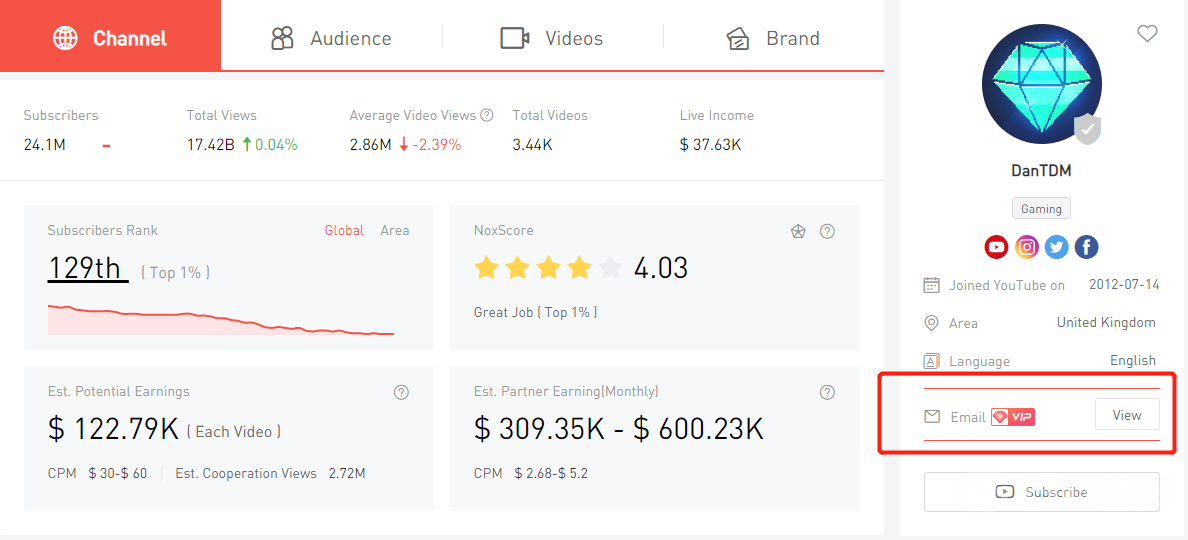1188x540 pixels.
Task: Click the Gaming category tag
Action: point(1041,209)
